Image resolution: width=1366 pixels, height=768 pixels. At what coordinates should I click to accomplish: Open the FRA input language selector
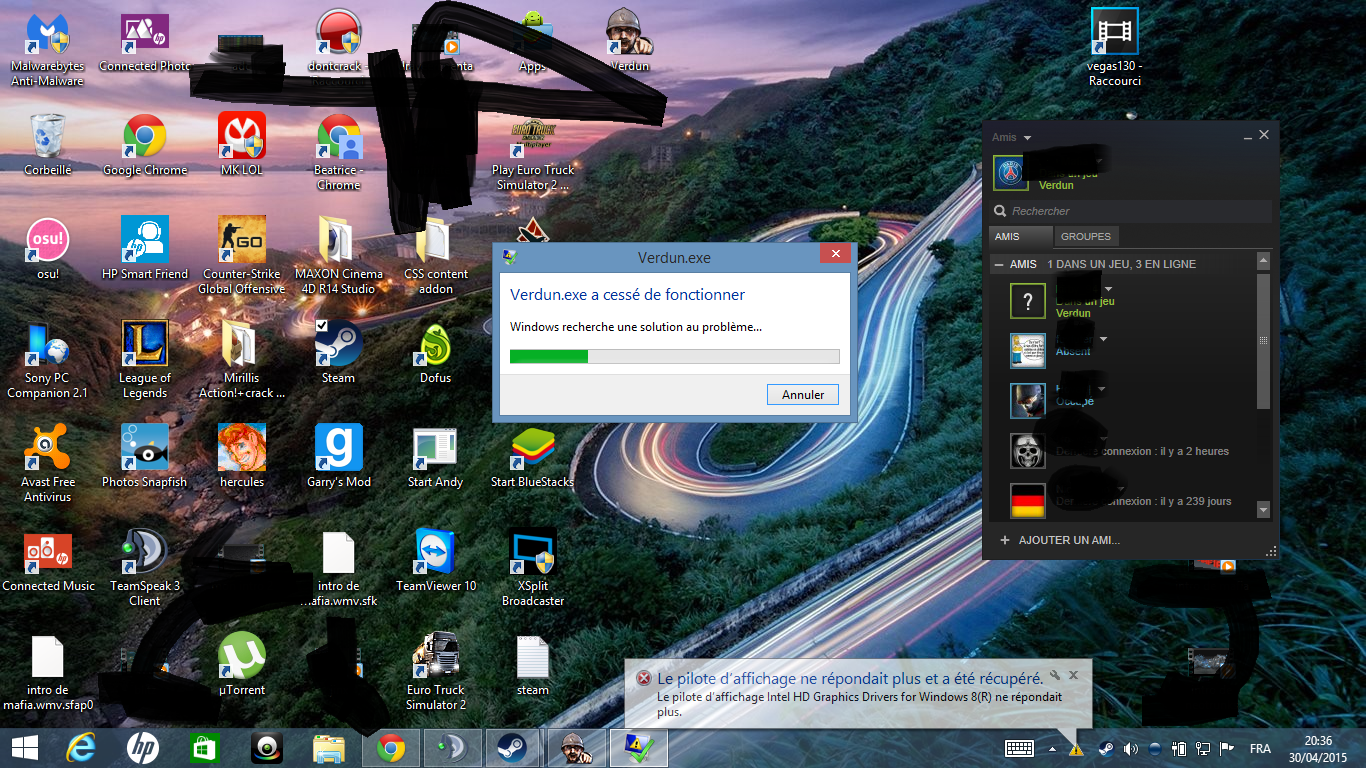(1260, 748)
